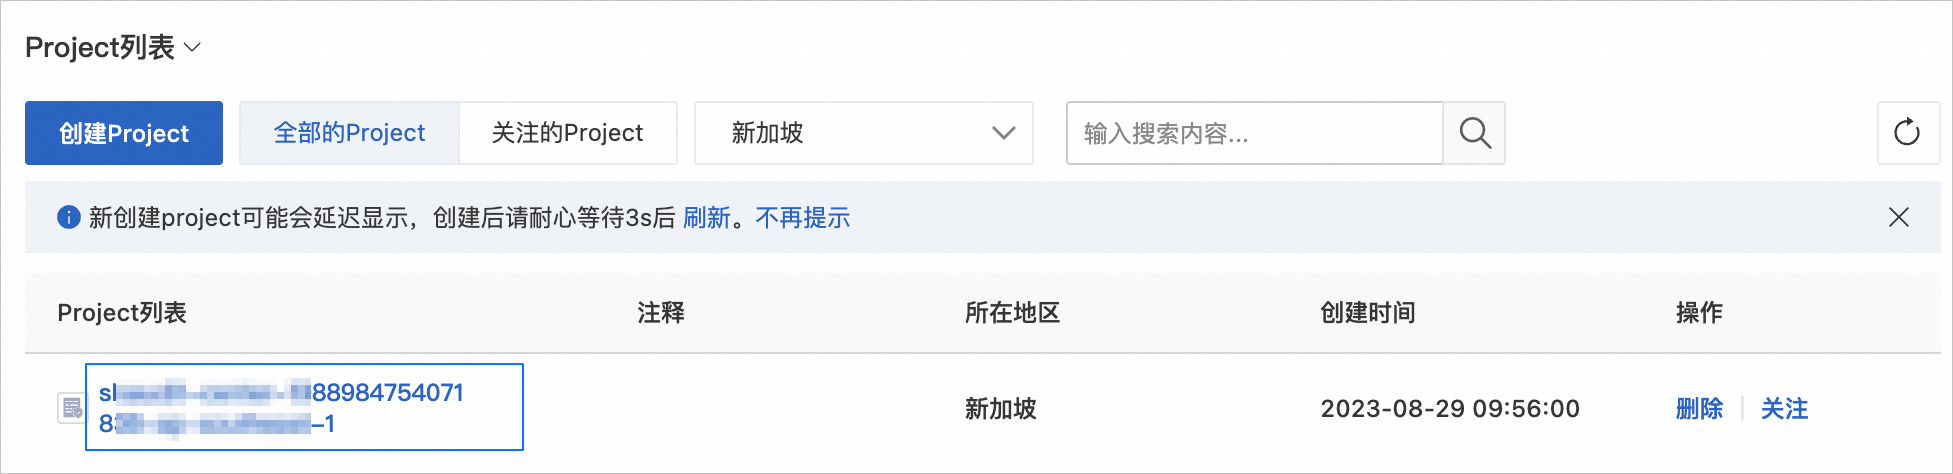Screen dimensions: 1953x474
Task: Focus the 输入搜索内容 search field
Action: click(1254, 133)
